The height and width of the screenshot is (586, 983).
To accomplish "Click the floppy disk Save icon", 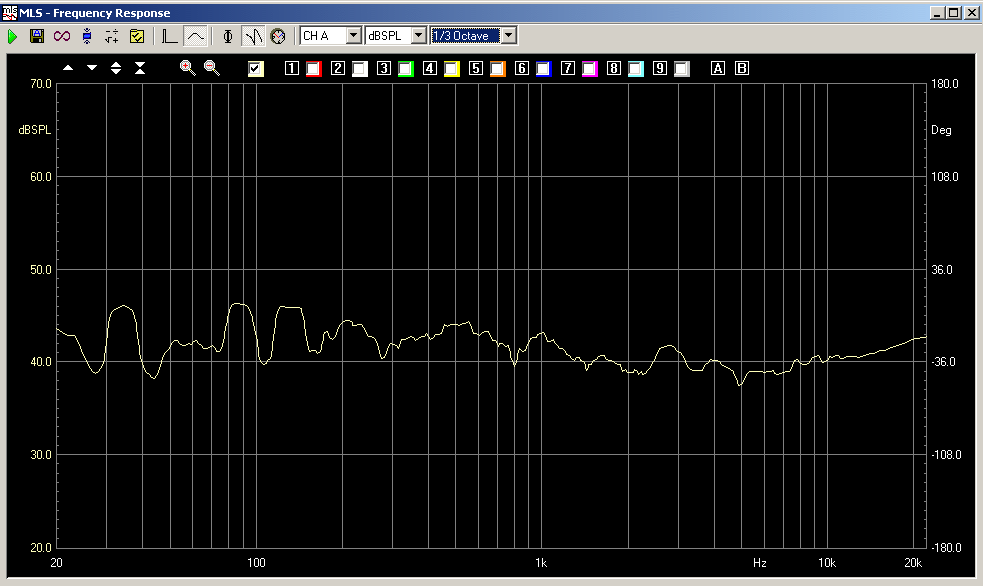I will 37,36.
